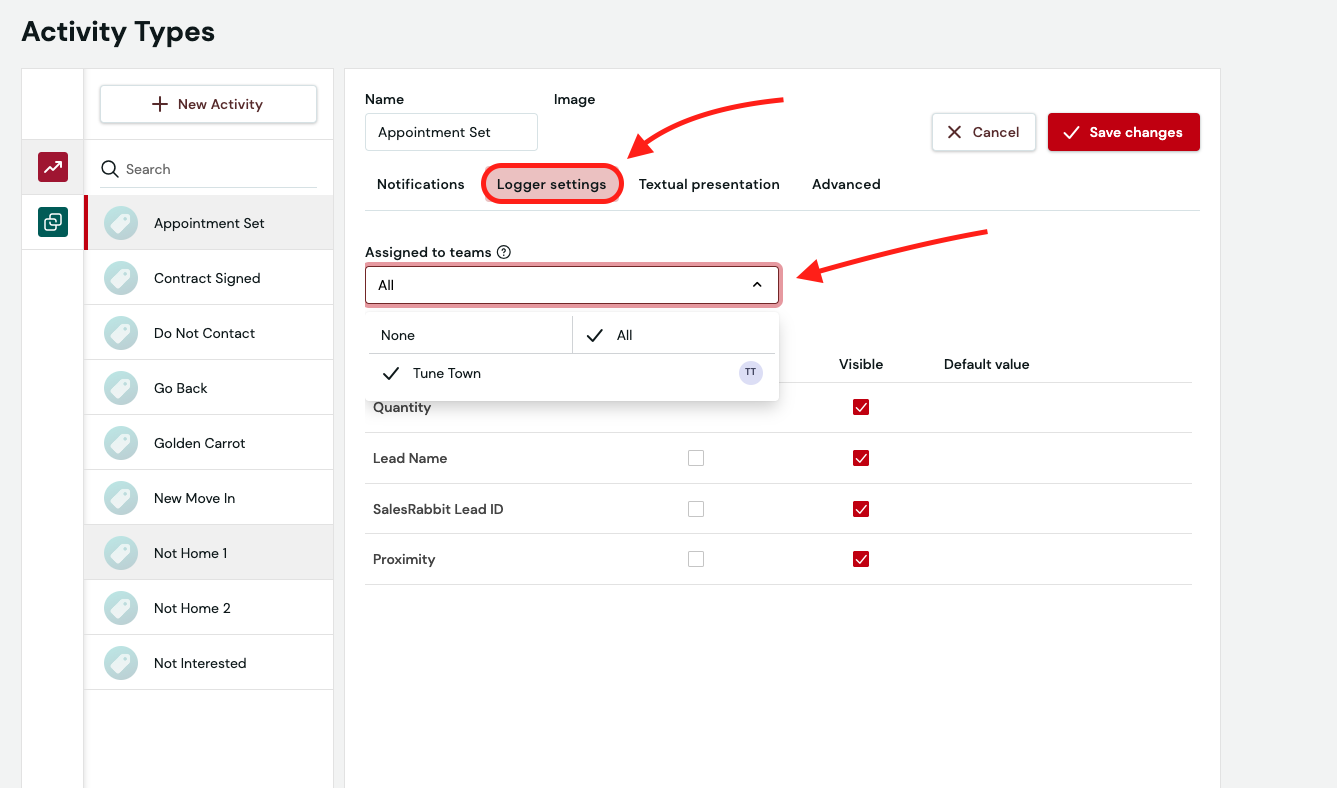Viewport: 1337px width, 788px height.
Task: Click the magnifier icon in the search box
Action: (110, 169)
